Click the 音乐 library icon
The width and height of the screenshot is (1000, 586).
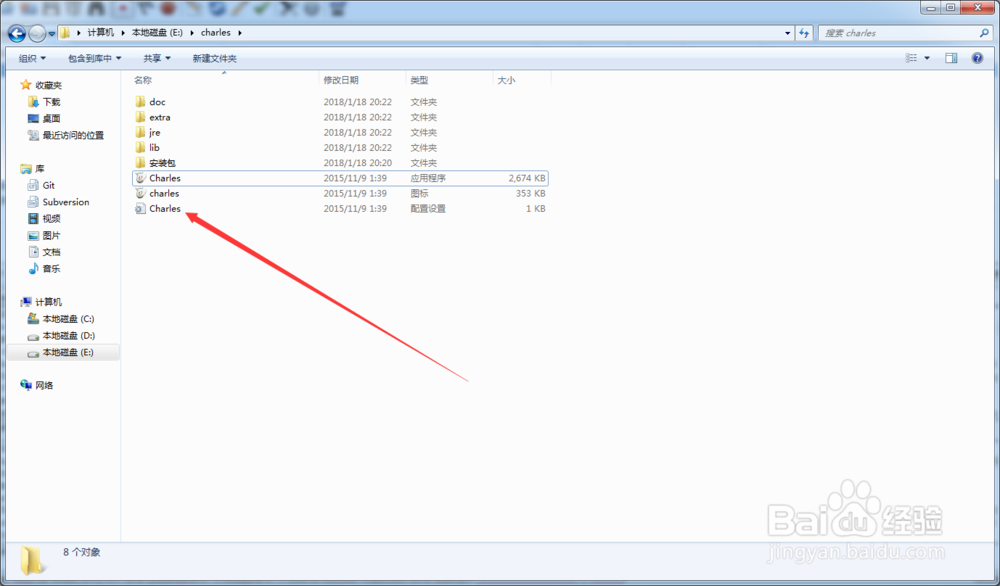coord(33,268)
